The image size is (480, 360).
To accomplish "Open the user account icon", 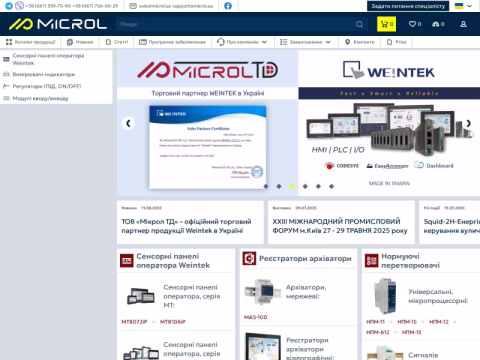I will click(x=463, y=24).
